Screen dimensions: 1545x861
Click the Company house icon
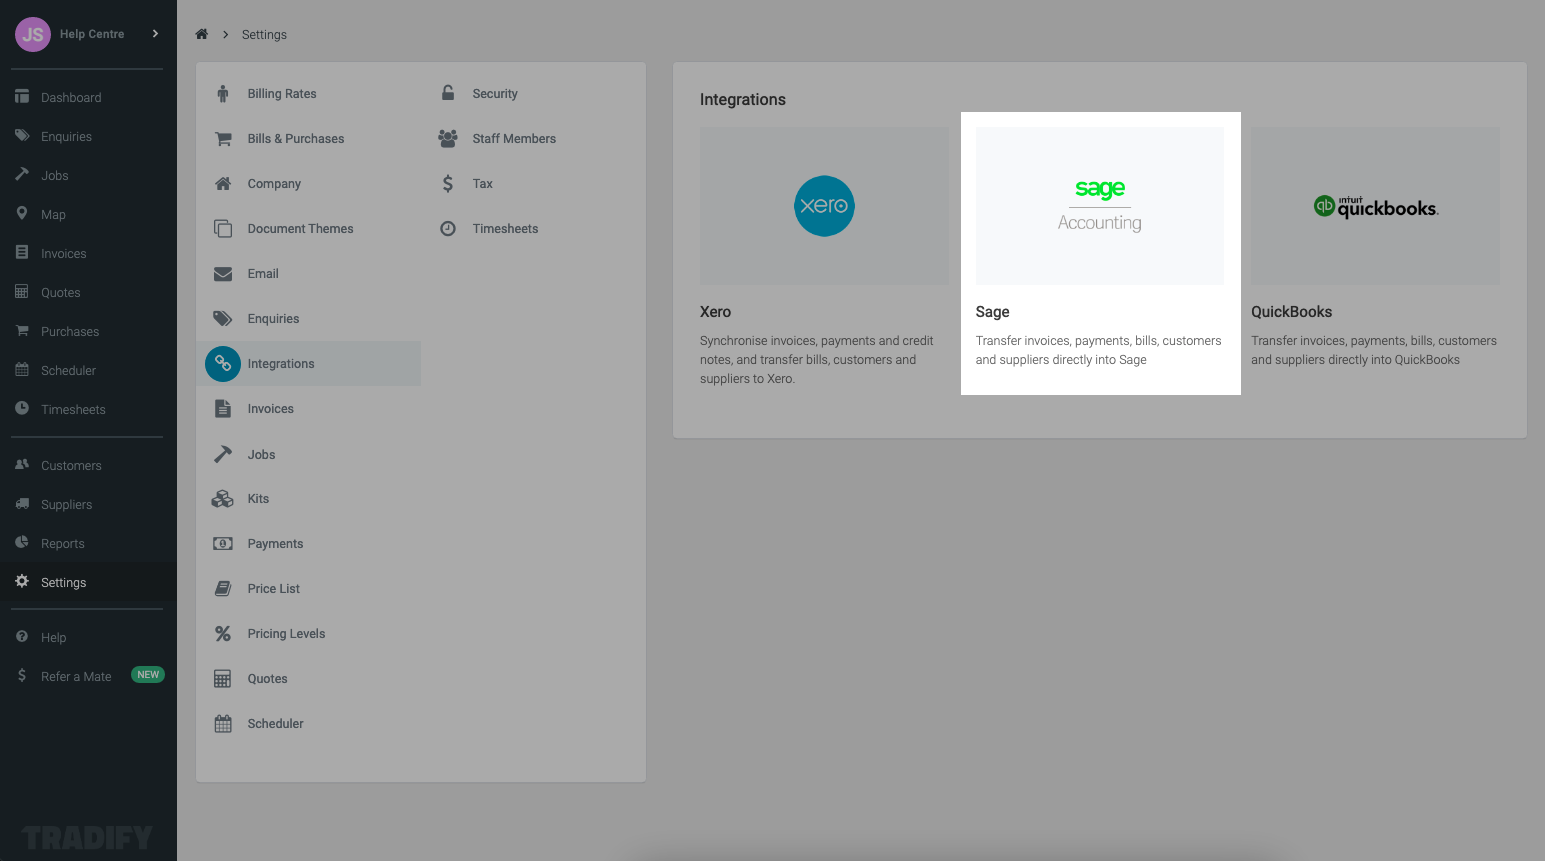coord(223,184)
